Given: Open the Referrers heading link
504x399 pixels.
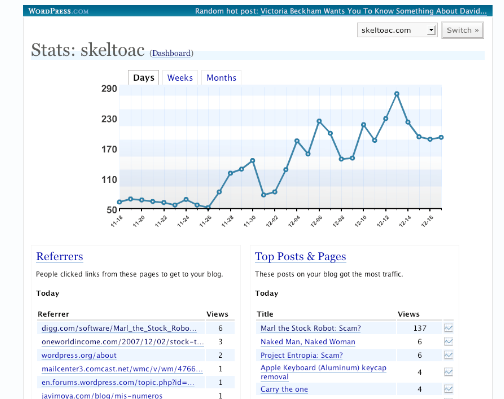Looking at the screenshot, I should tap(60, 256).
